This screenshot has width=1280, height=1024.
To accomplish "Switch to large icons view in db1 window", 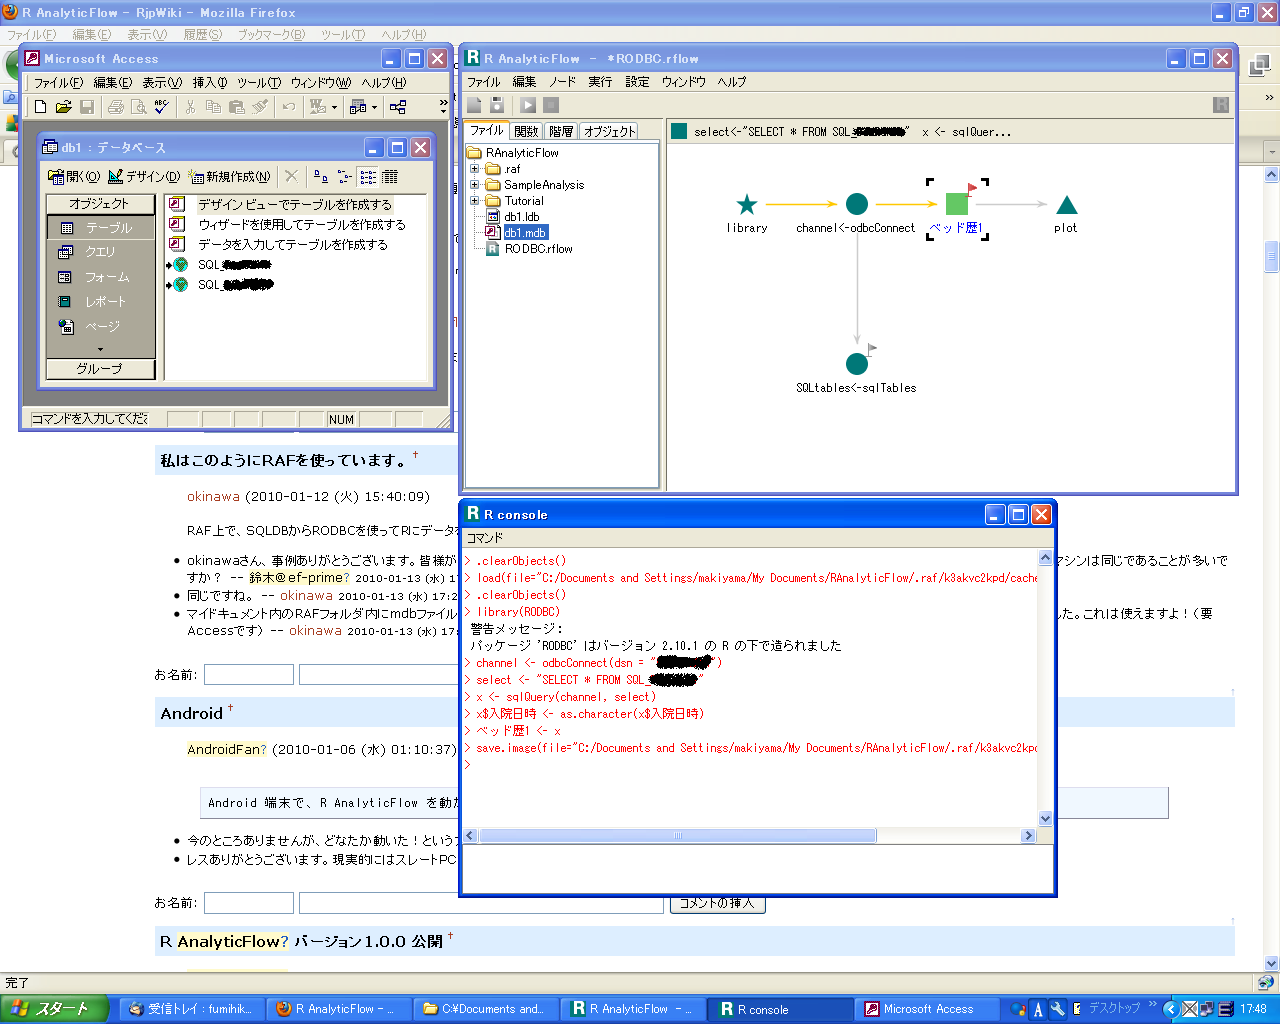I will pyautogui.click(x=321, y=177).
